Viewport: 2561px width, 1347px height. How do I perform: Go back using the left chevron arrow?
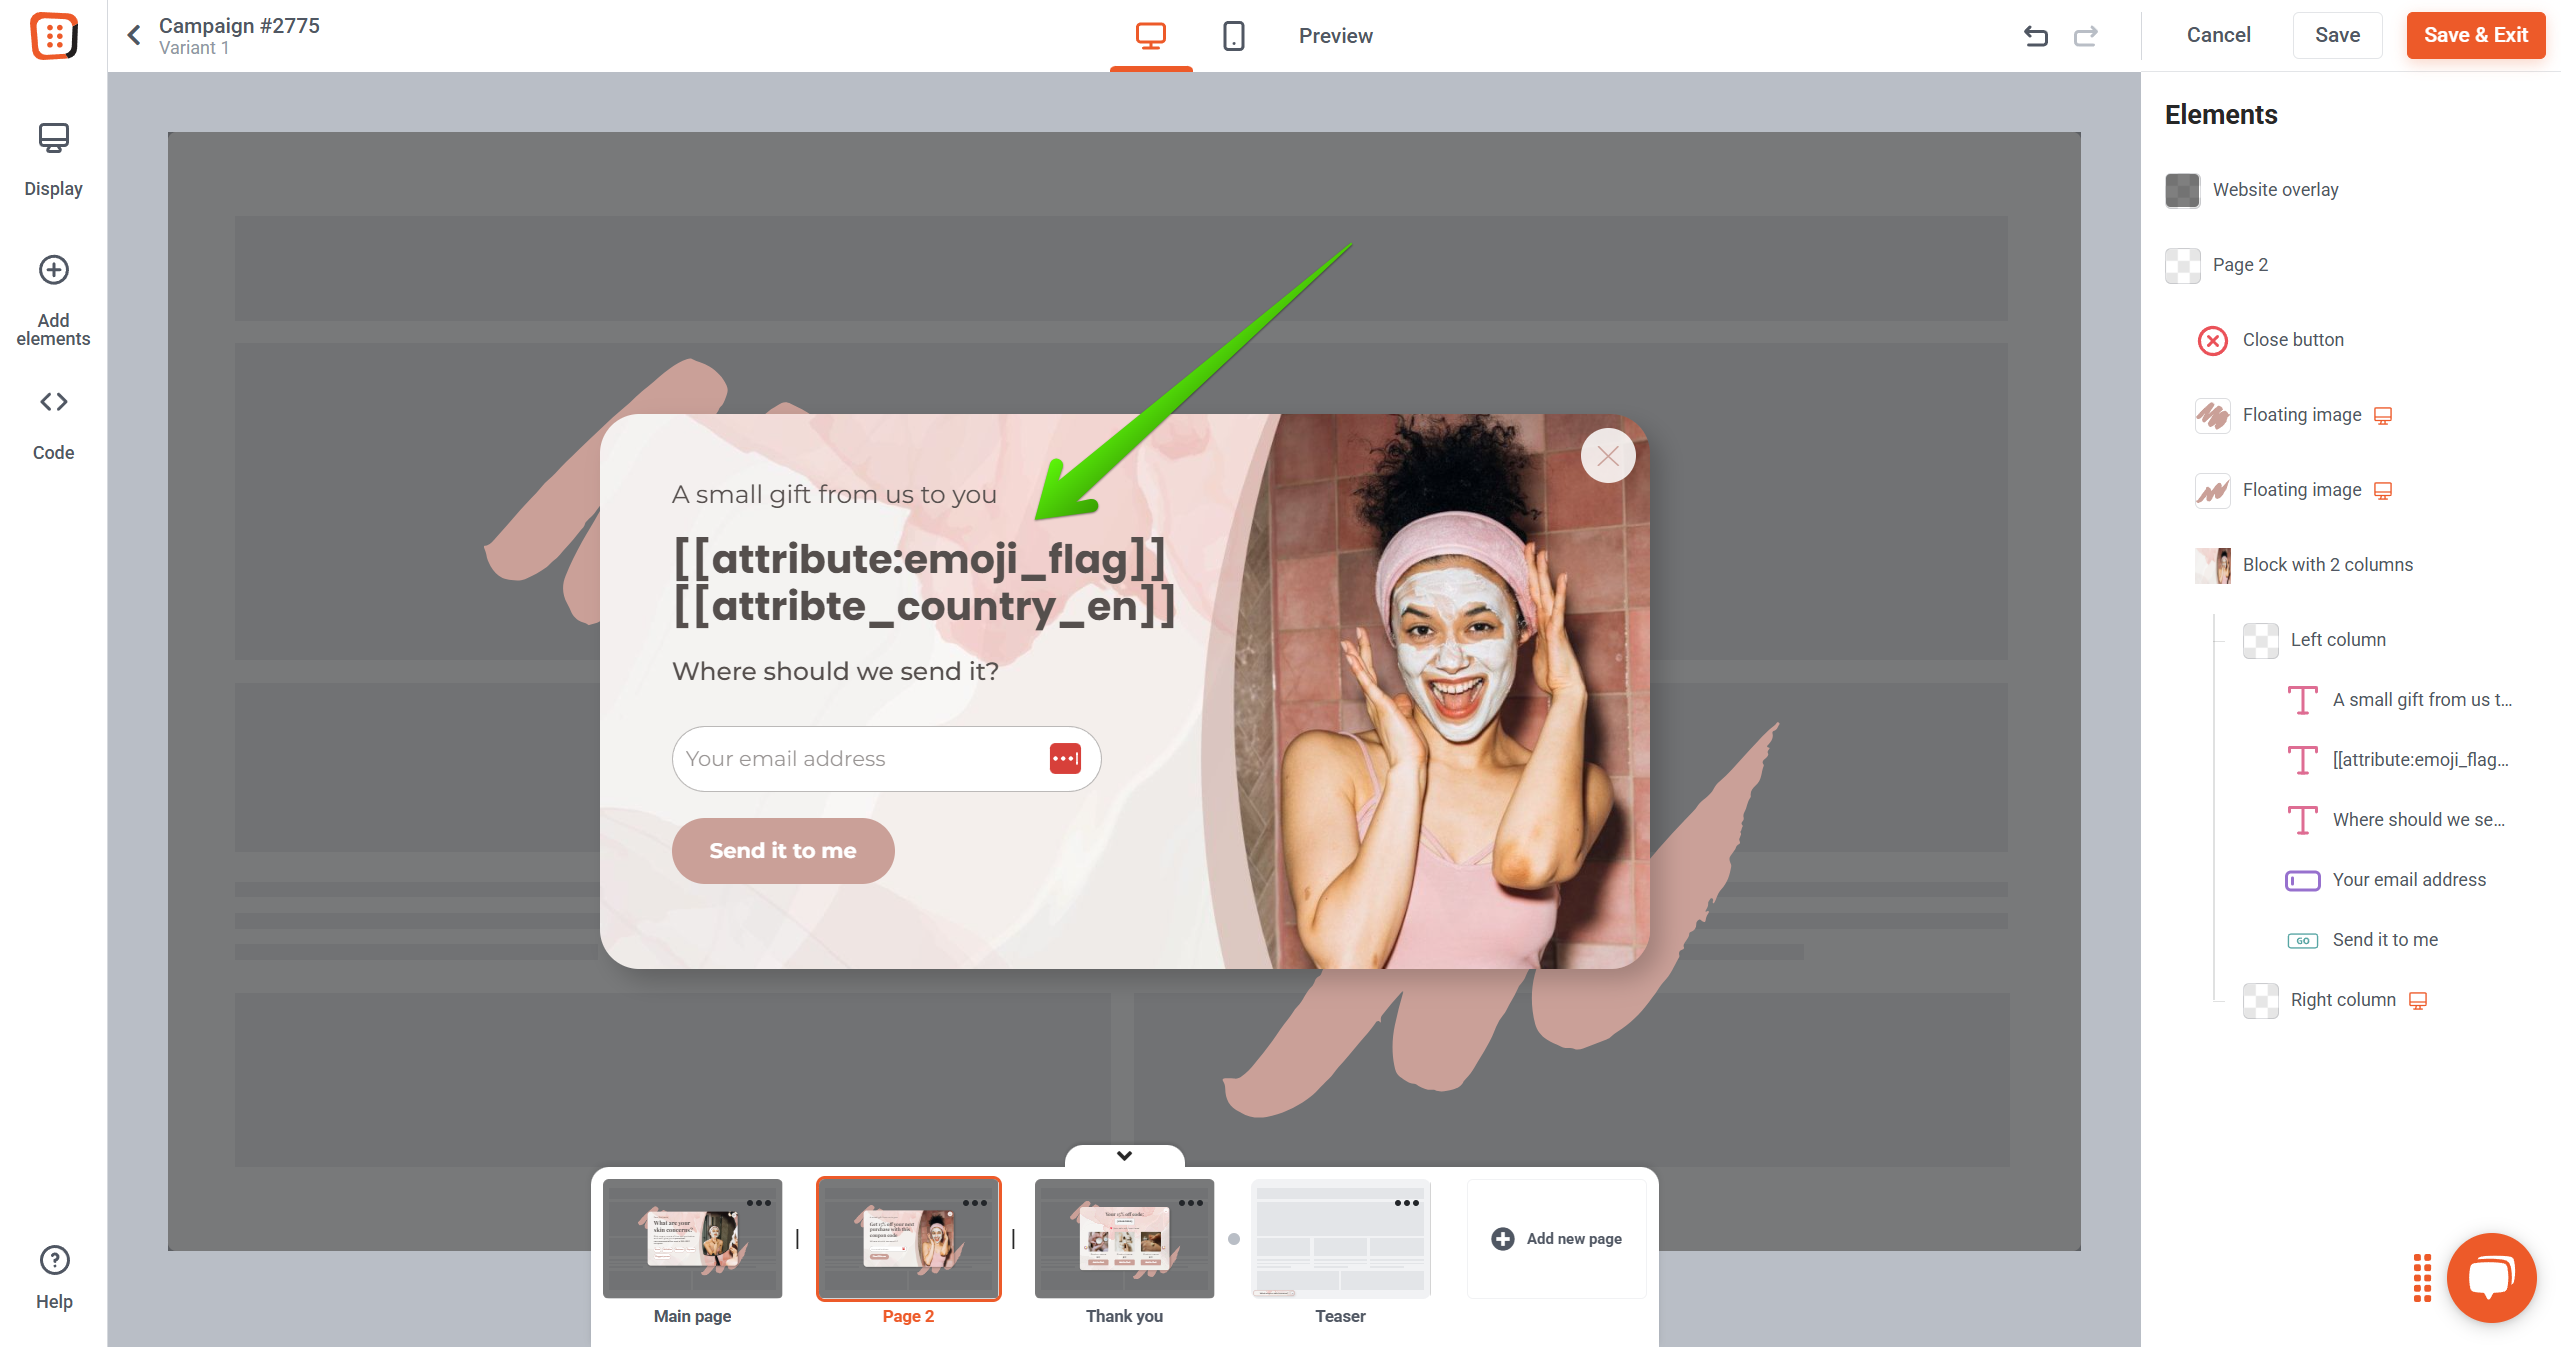134,36
